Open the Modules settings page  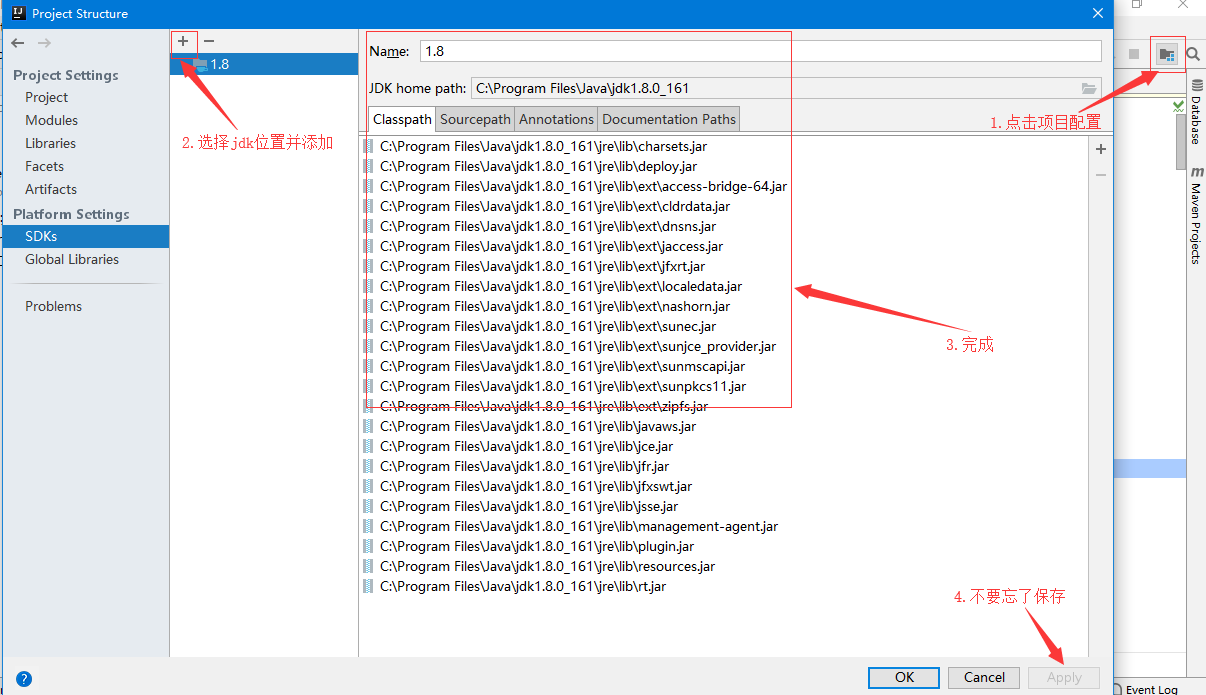point(52,120)
